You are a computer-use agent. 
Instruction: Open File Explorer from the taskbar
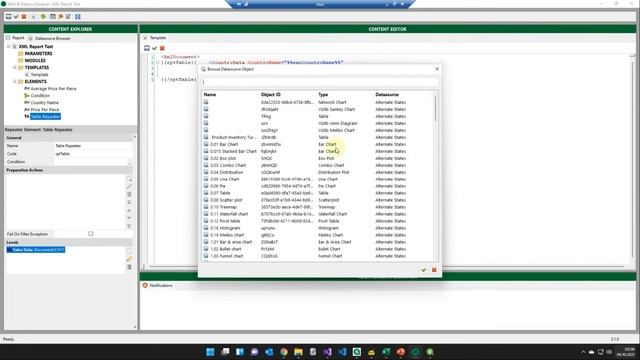coord(298,352)
